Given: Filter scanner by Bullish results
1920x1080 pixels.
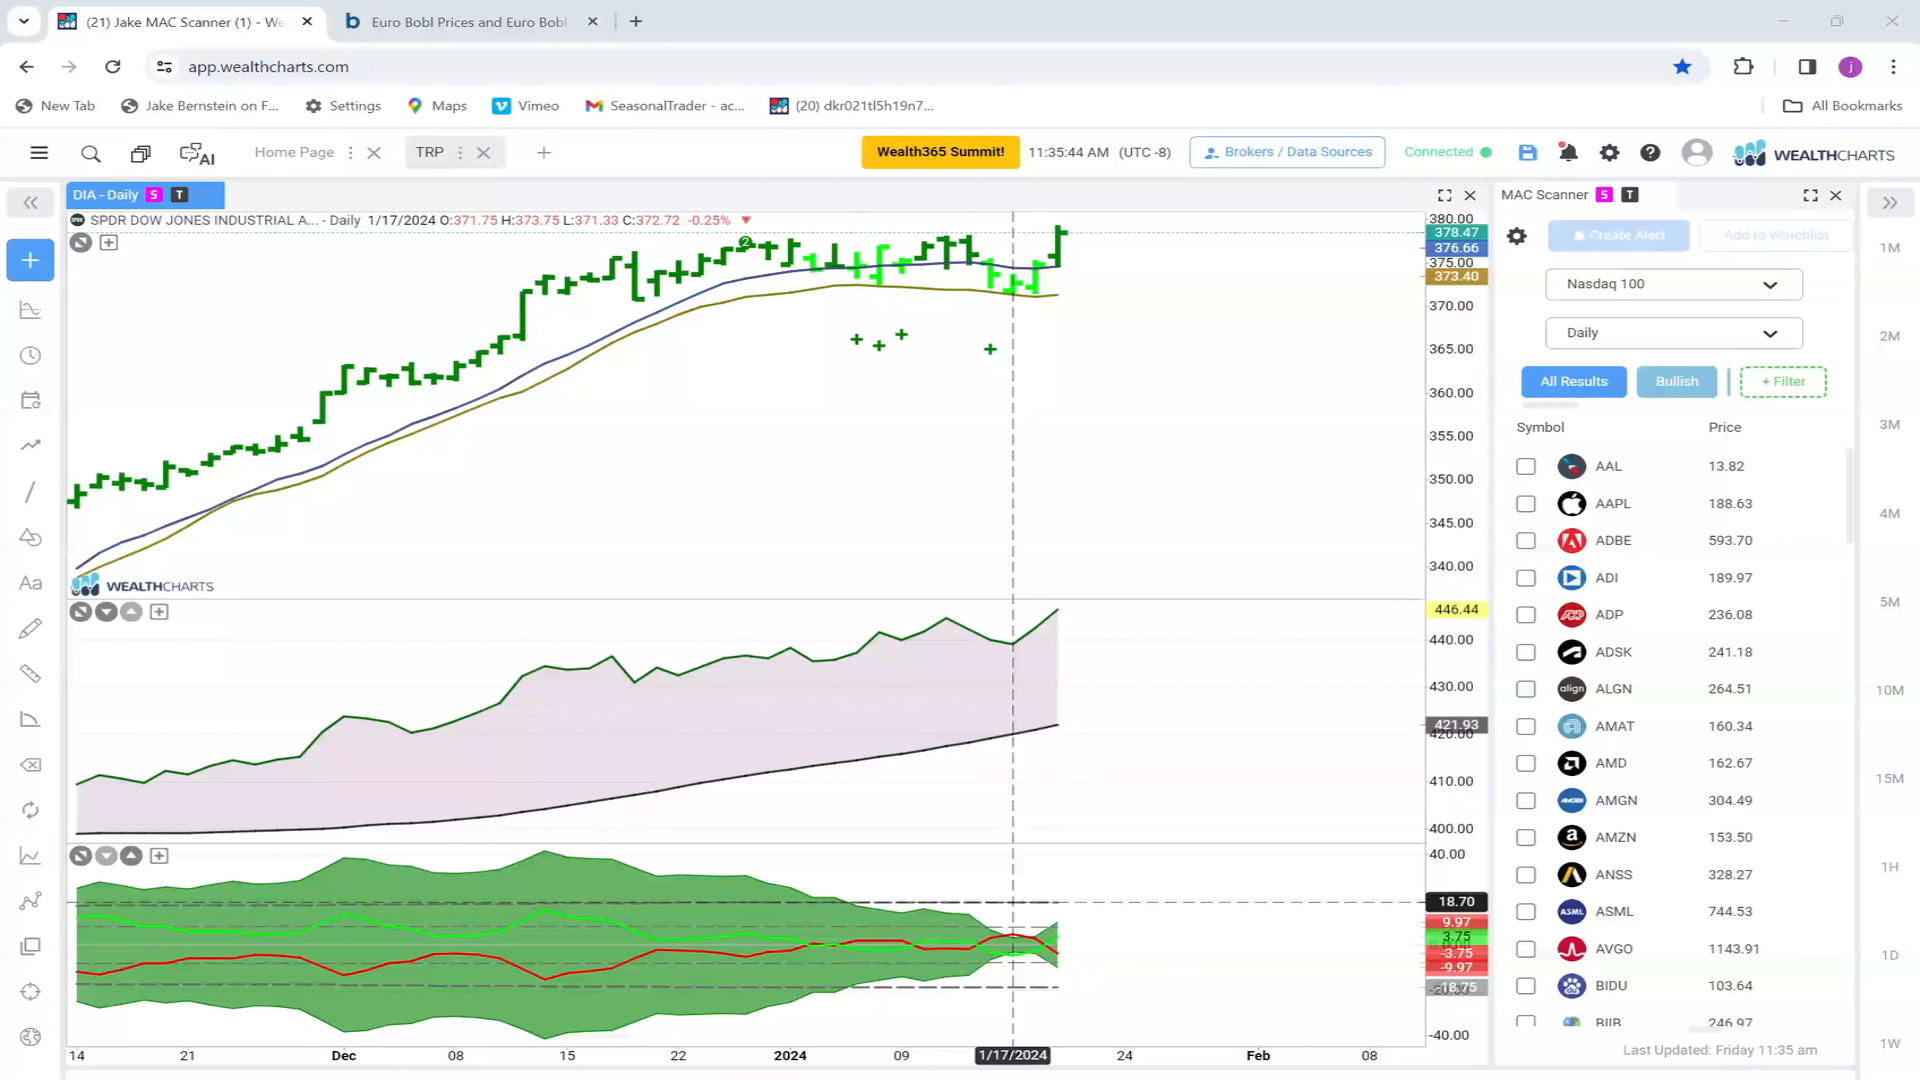Looking at the screenshot, I should (x=1677, y=381).
